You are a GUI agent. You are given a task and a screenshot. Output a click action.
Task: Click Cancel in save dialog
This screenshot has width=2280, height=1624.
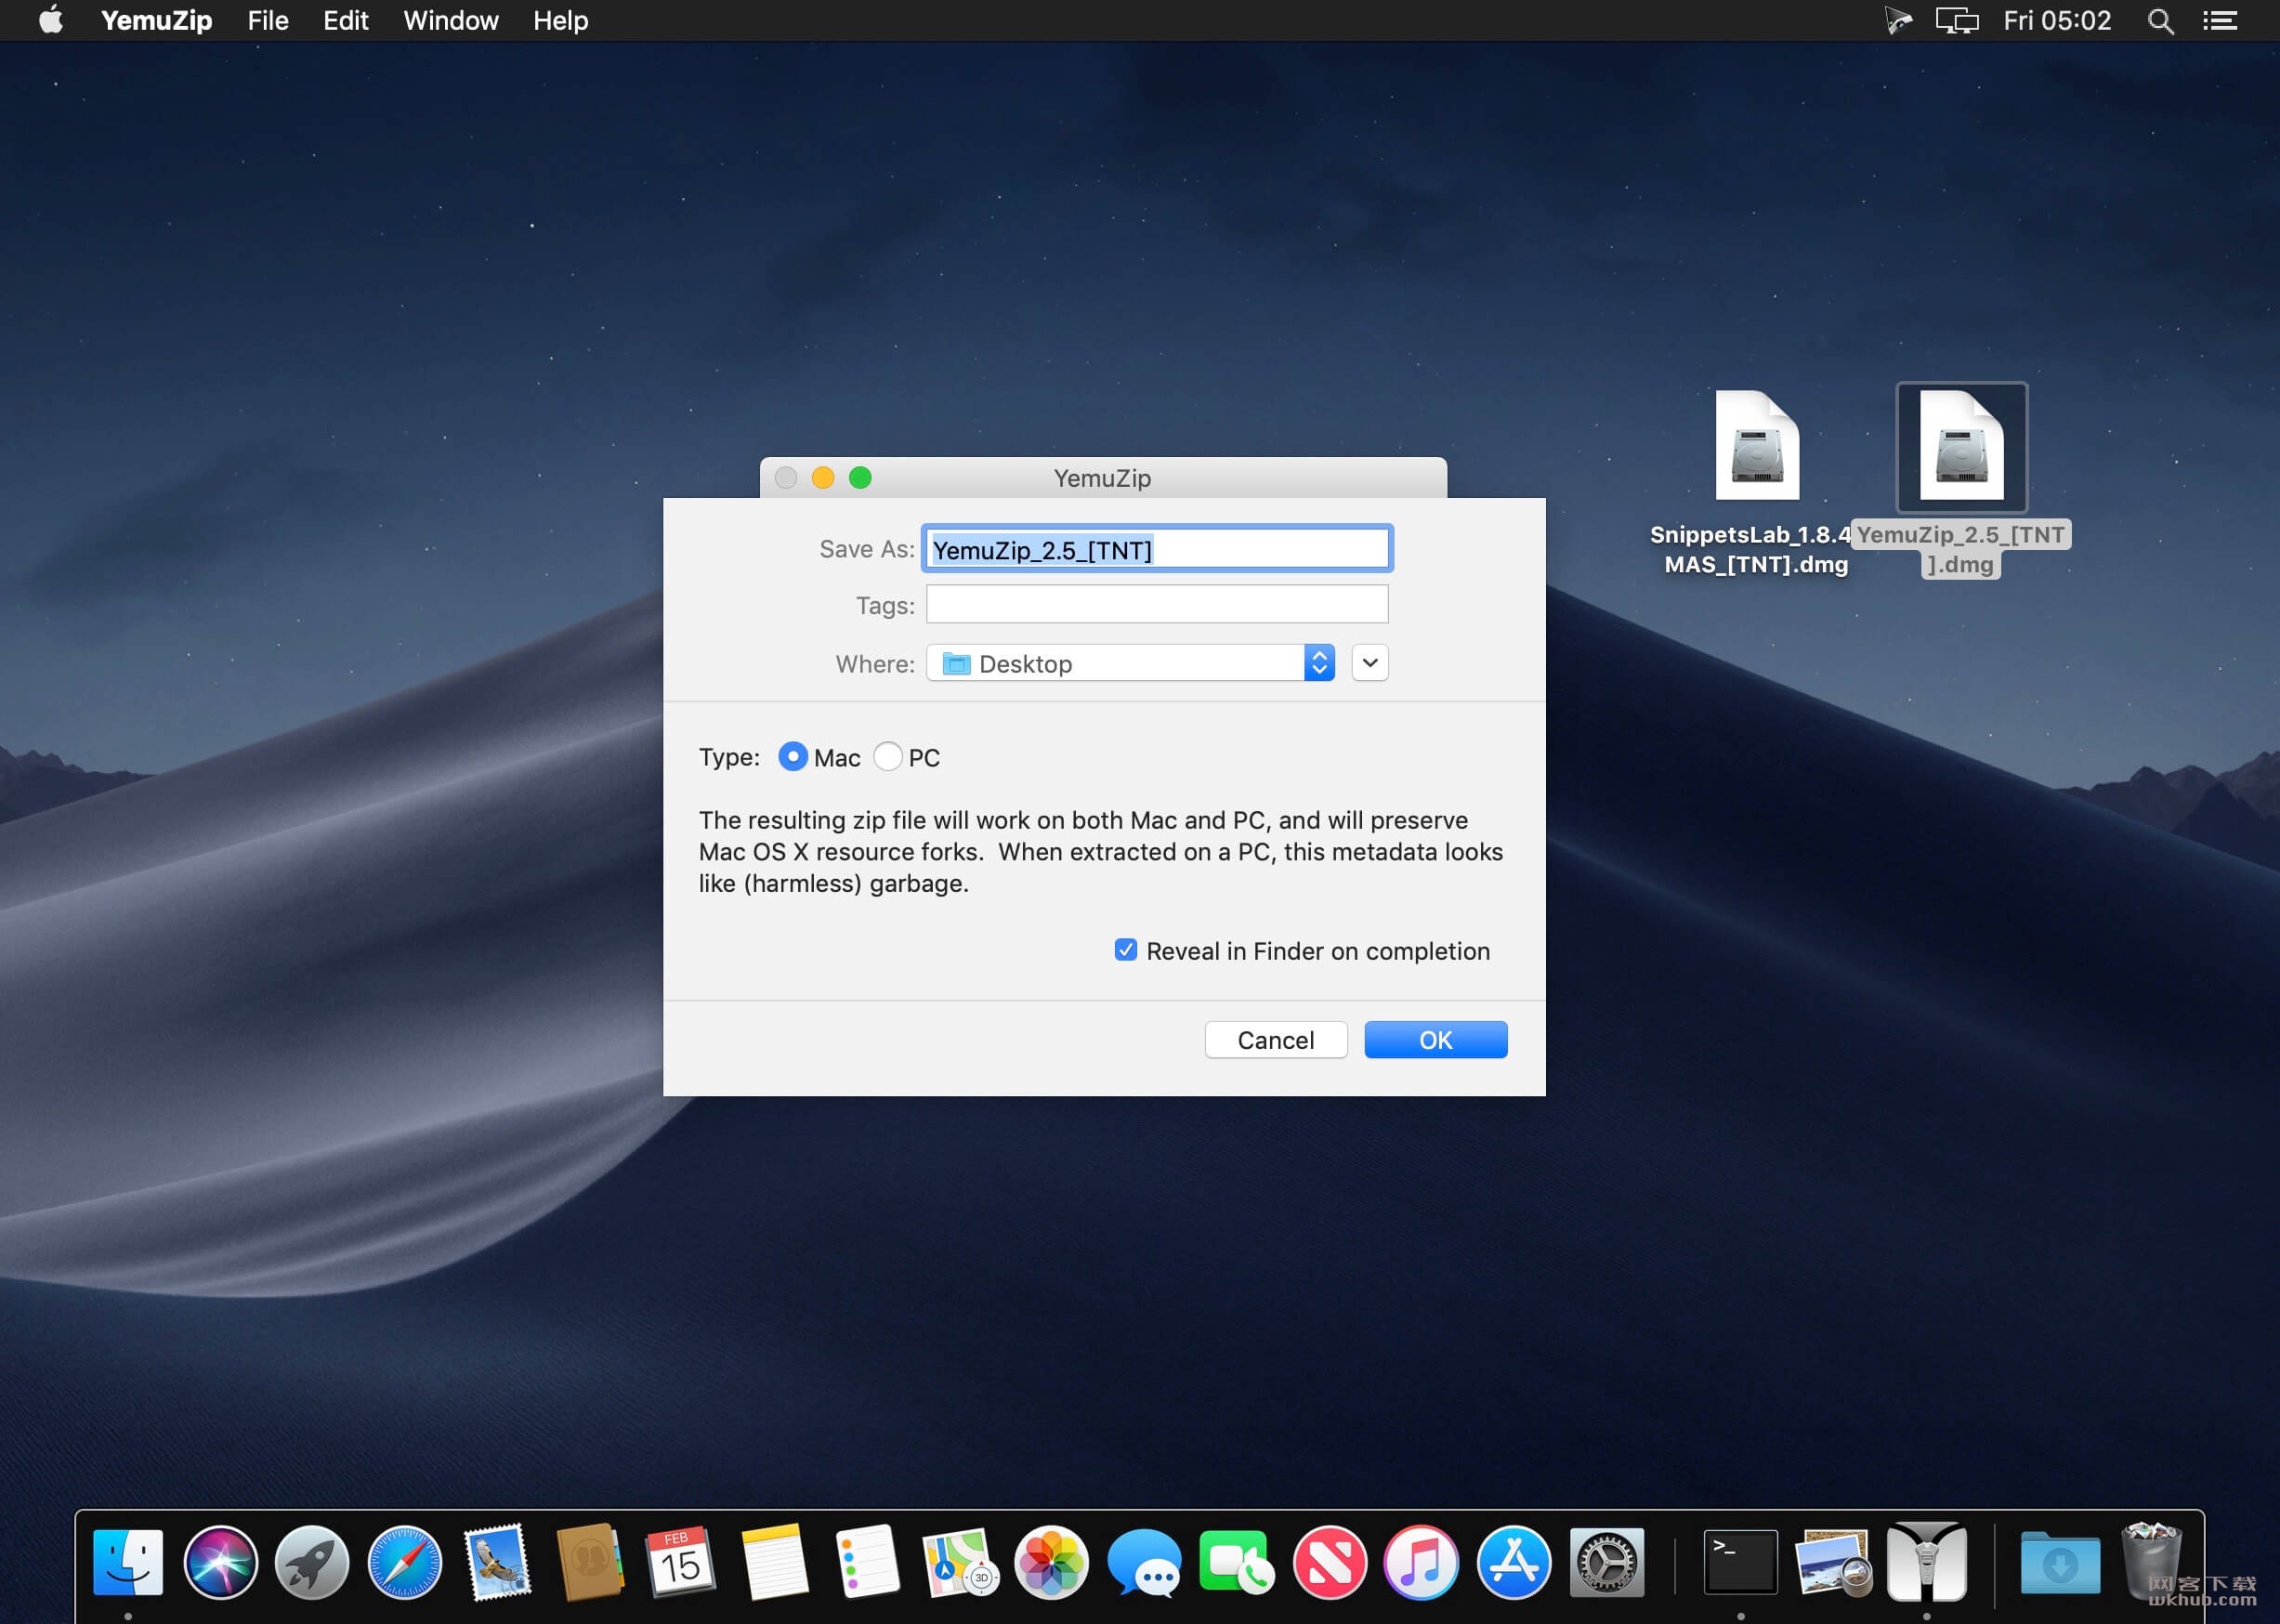click(1276, 1040)
